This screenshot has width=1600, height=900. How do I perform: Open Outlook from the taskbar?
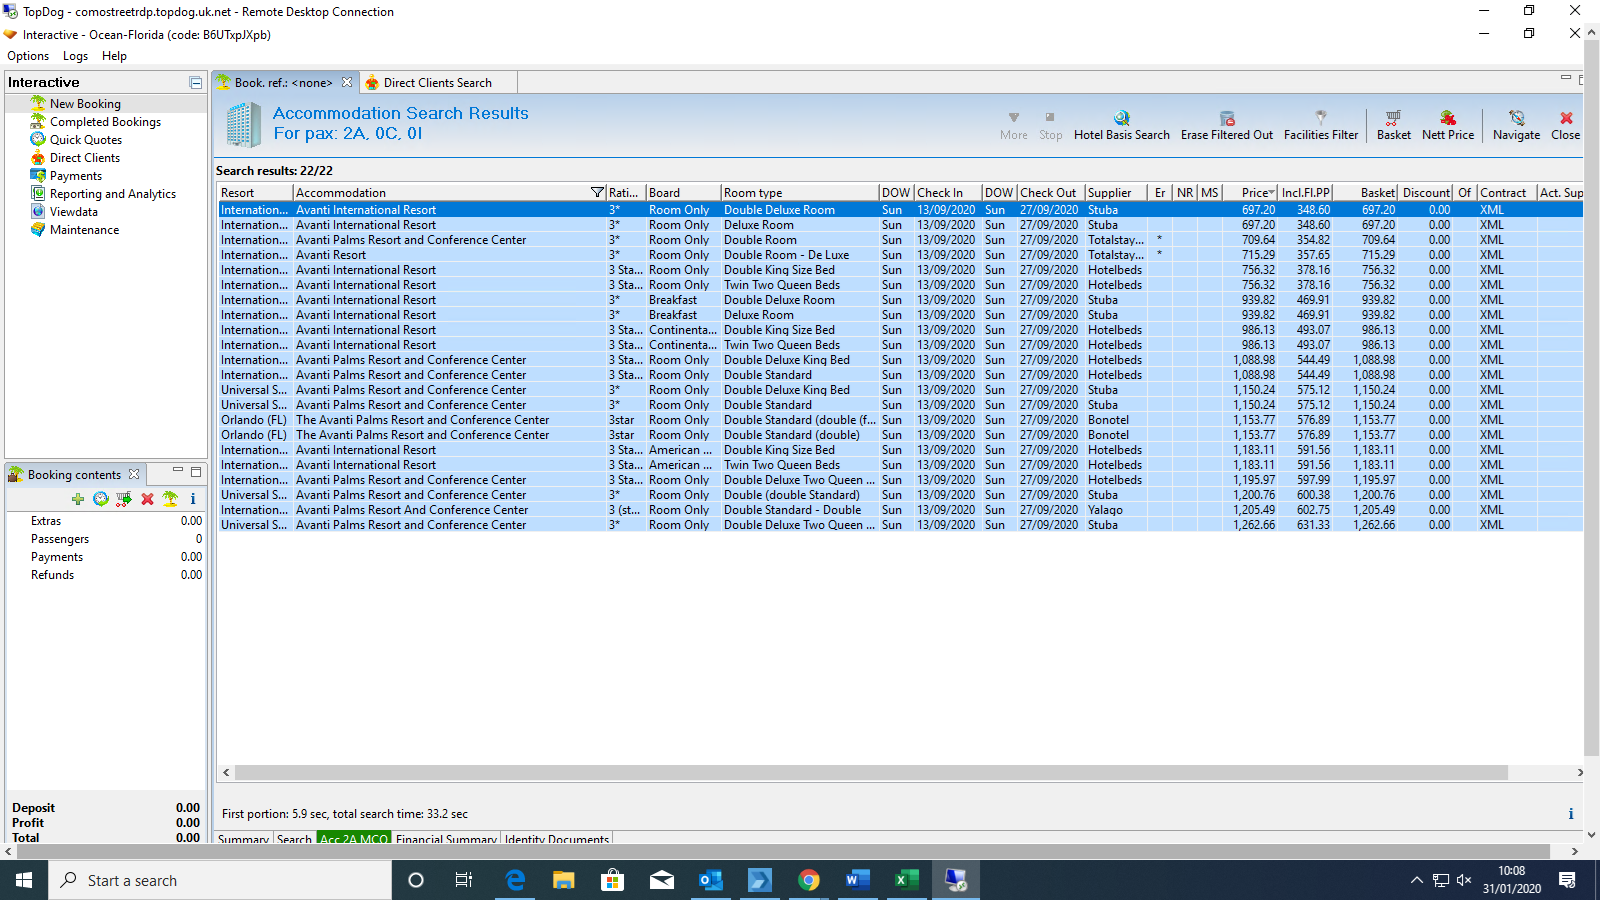tap(711, 880)
